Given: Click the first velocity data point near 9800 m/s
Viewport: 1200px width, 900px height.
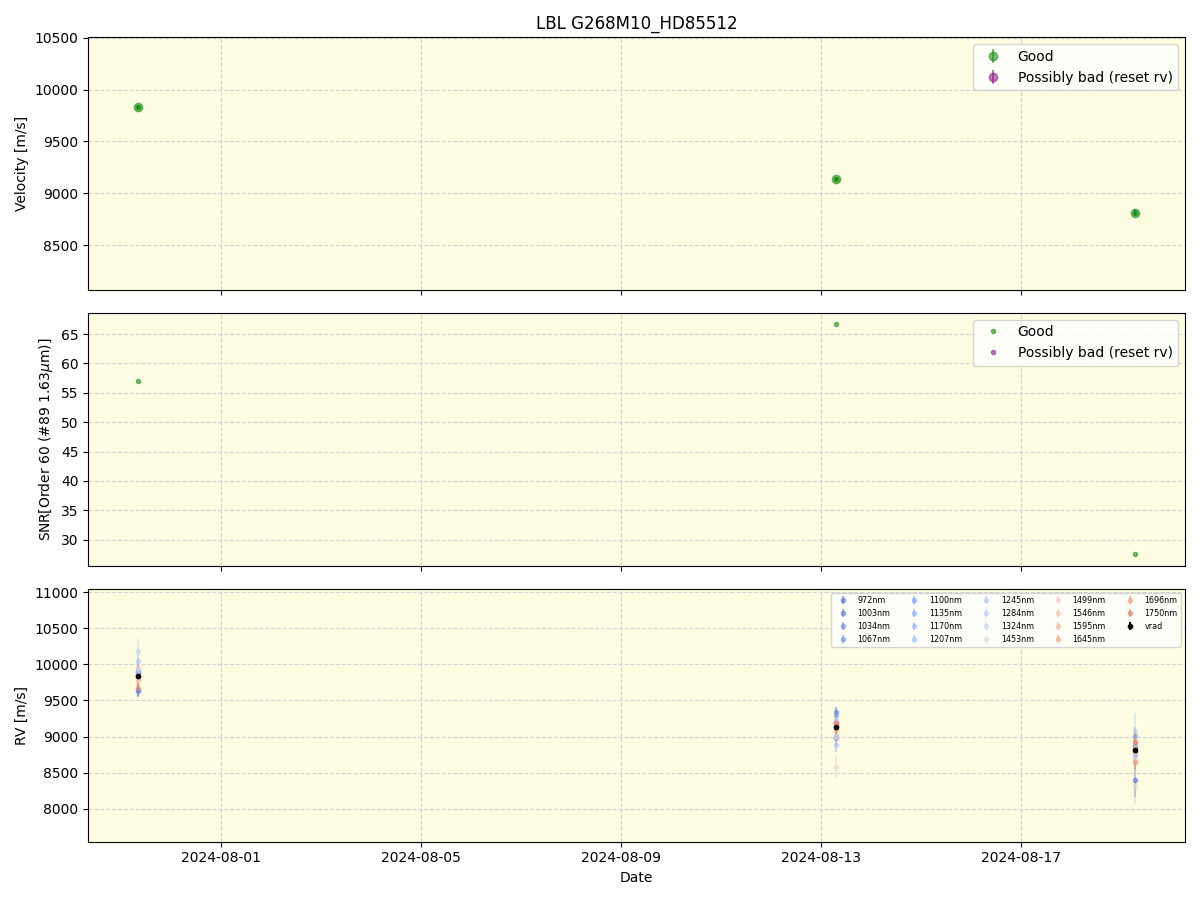Looking at the screenshot, I should (x=138, y=107).
